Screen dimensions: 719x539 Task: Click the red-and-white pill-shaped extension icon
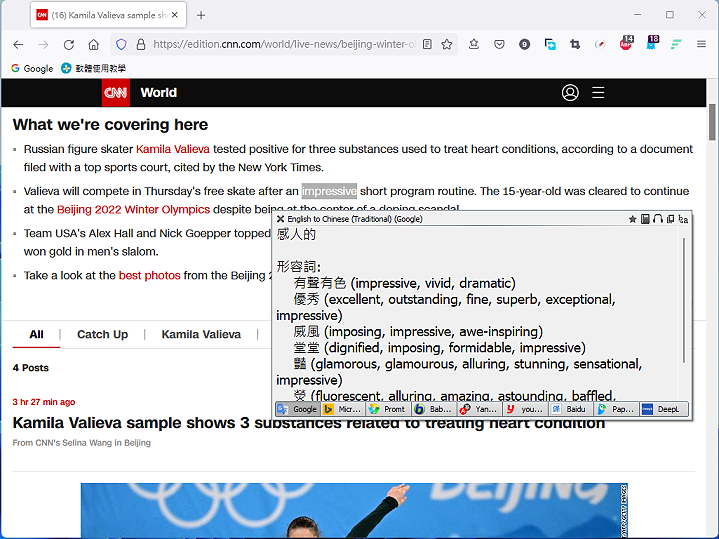point(600,44)
